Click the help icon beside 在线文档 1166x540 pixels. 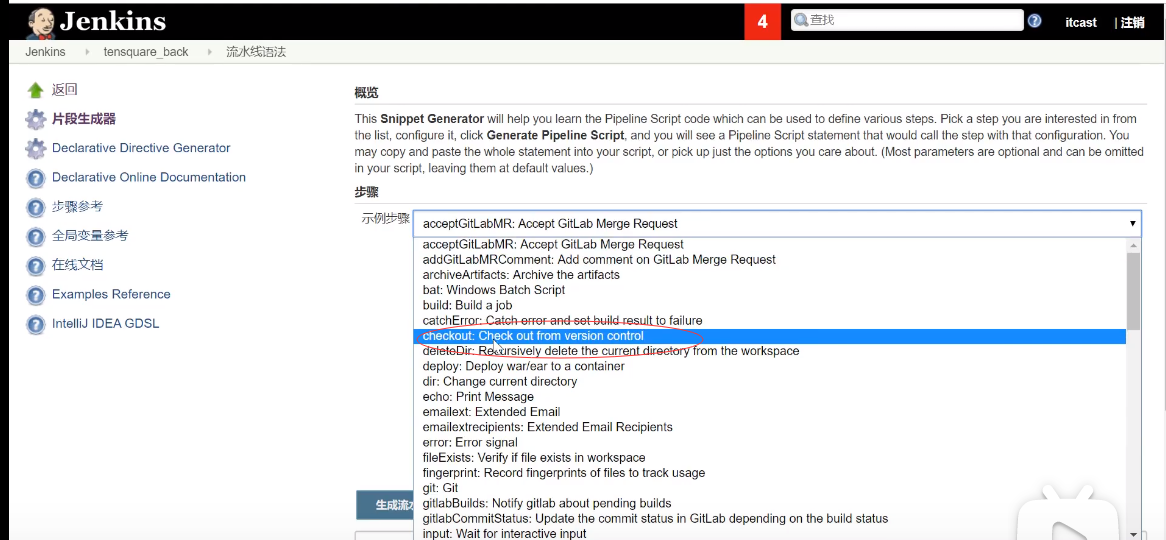[35, 266]
